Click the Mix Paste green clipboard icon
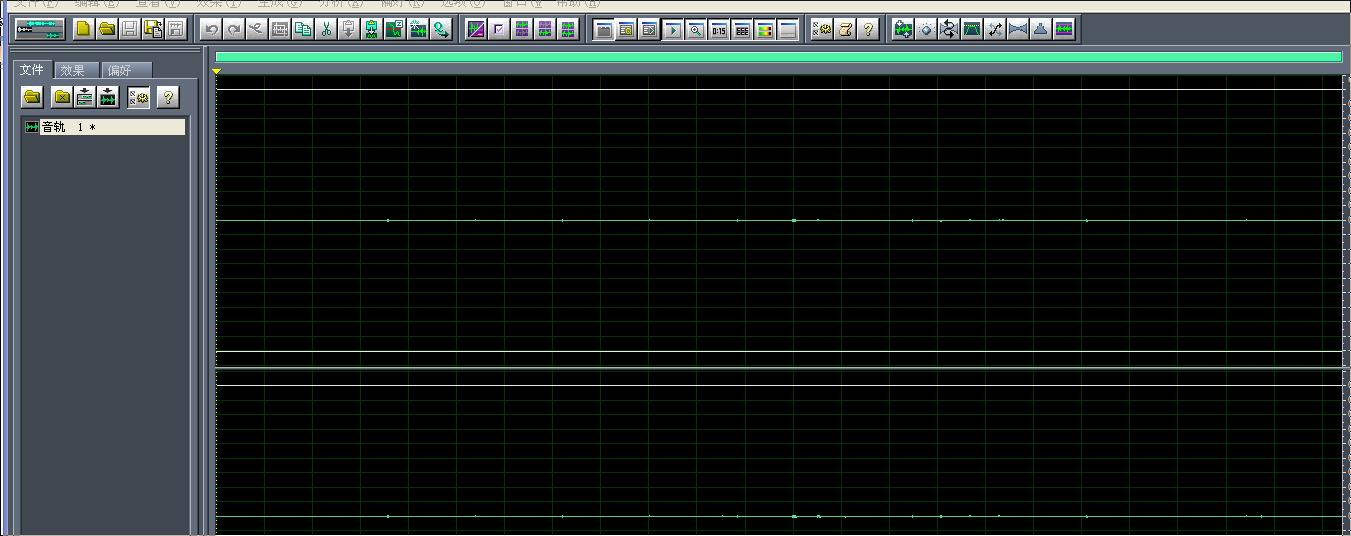This screenshot has width=1351, height=536. click(371, 29)
